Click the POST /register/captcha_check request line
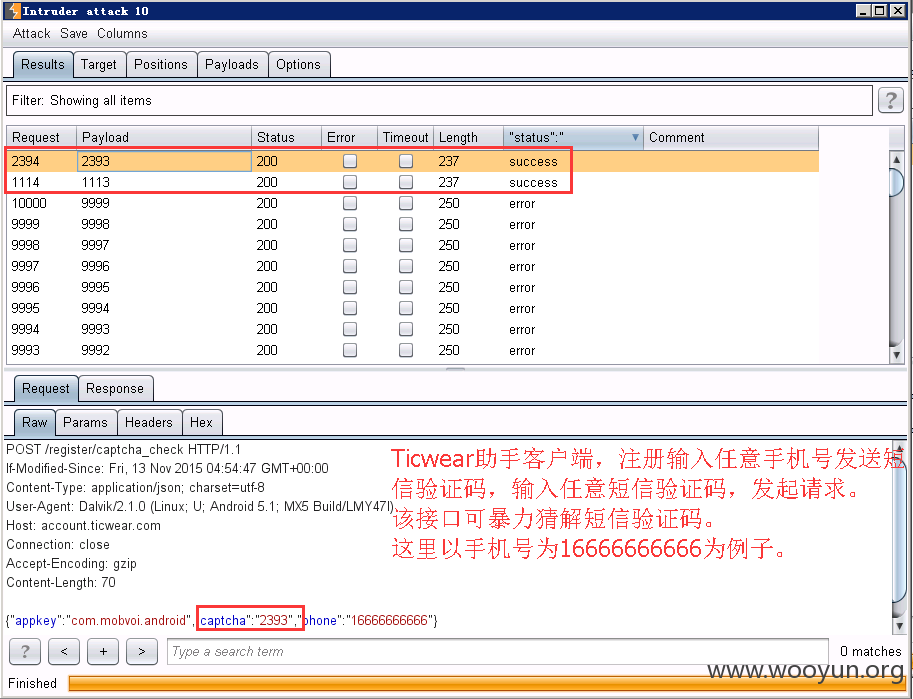This screenshot has width=913, height=699. (x=123, y=450)
